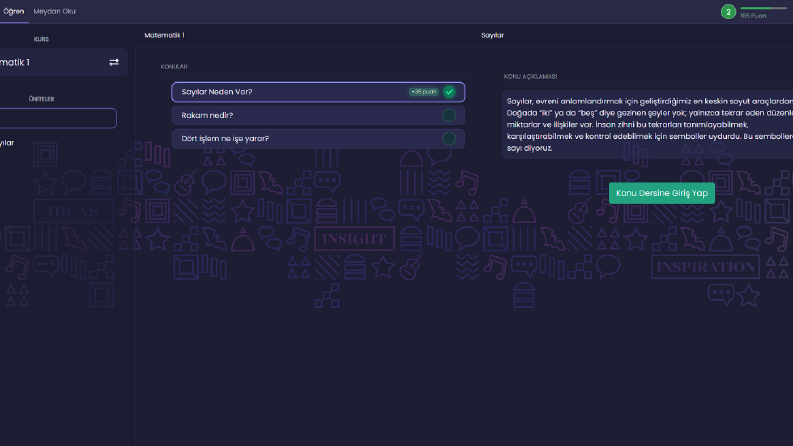Click the outlined box under Üniteler

pyautogui.click(x=58, y=118)
